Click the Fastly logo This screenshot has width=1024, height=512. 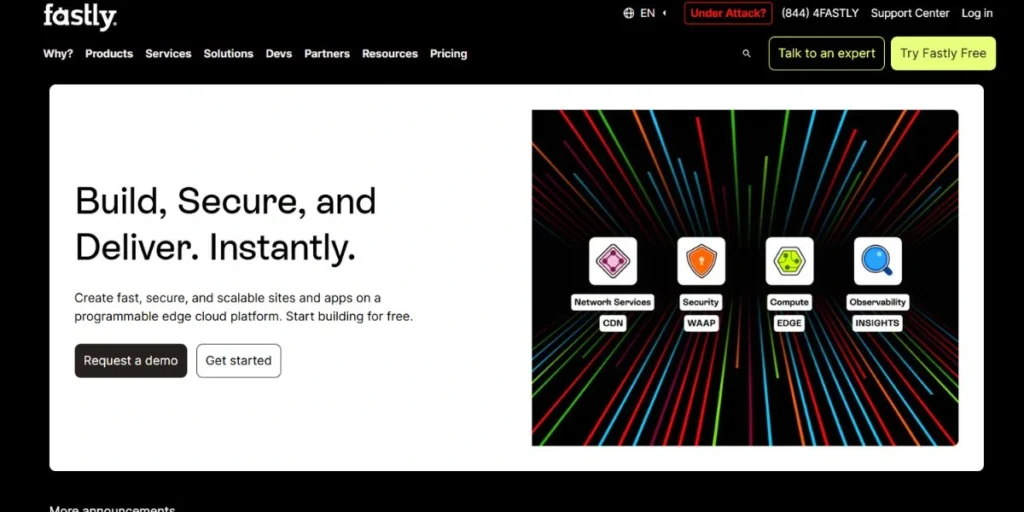pyautogui.click(x=80, y=16)
